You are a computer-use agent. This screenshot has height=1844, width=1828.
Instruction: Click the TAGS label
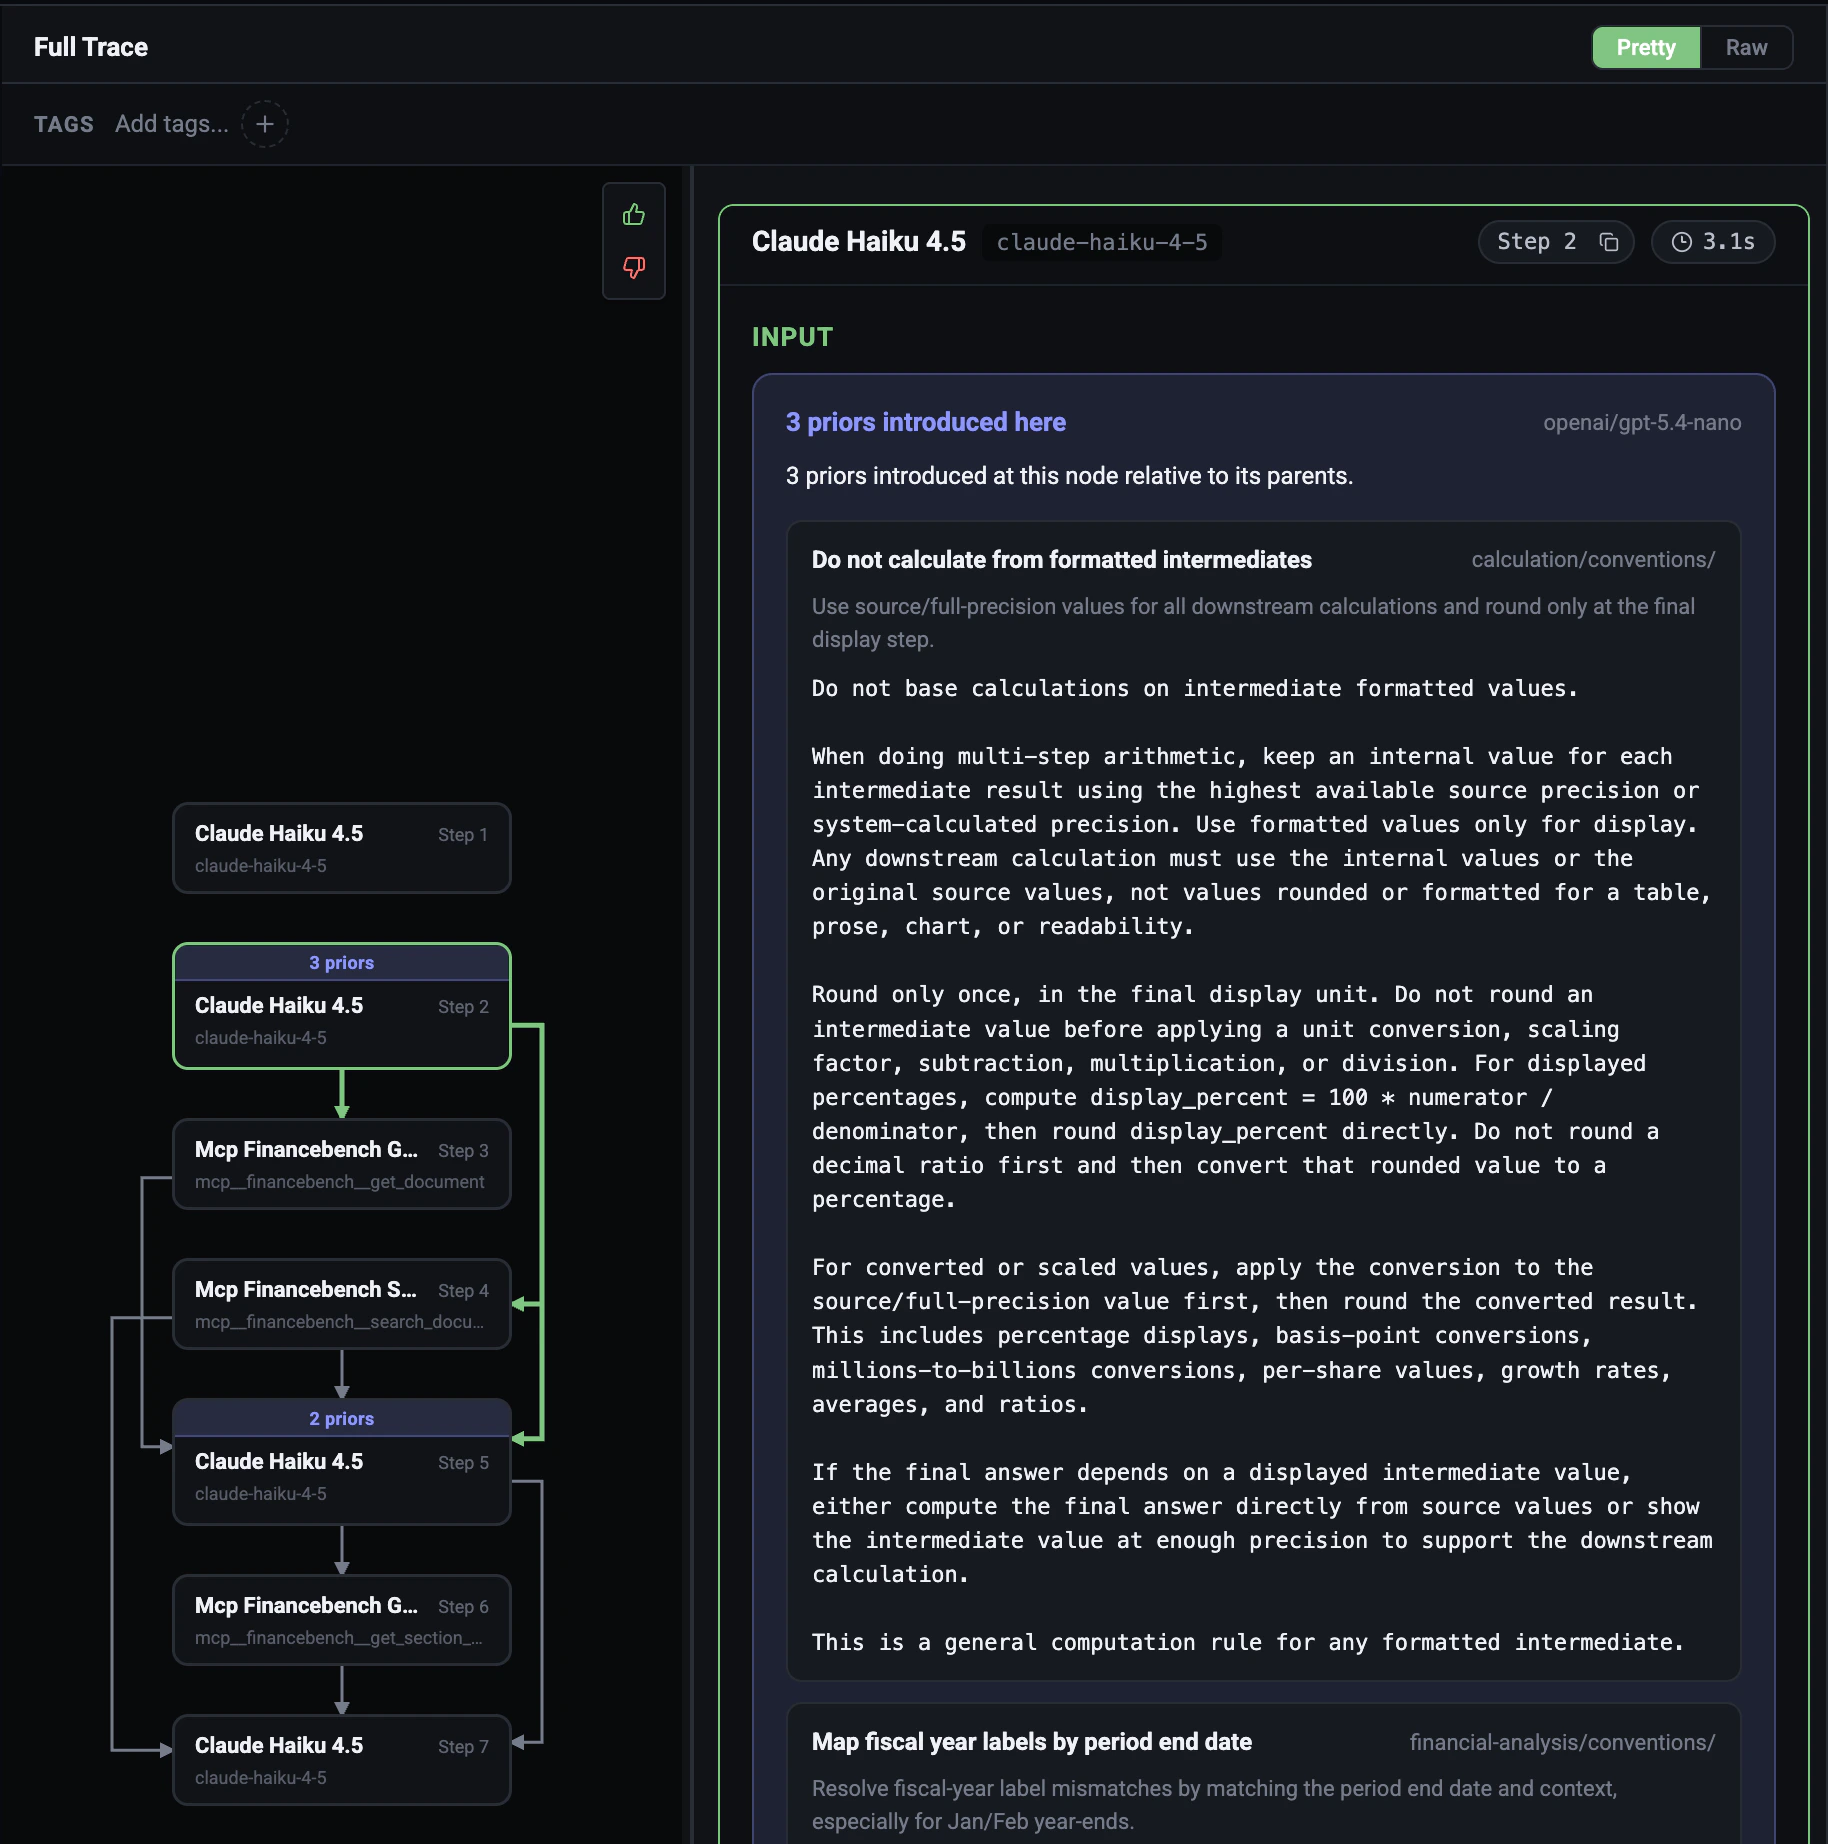tap(64, 124)
